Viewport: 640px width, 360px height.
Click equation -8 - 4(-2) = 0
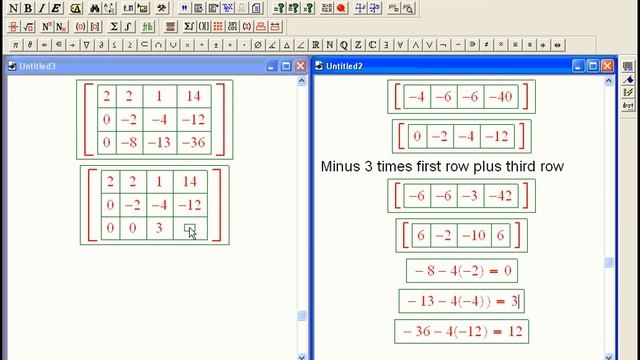coord(462,271)
